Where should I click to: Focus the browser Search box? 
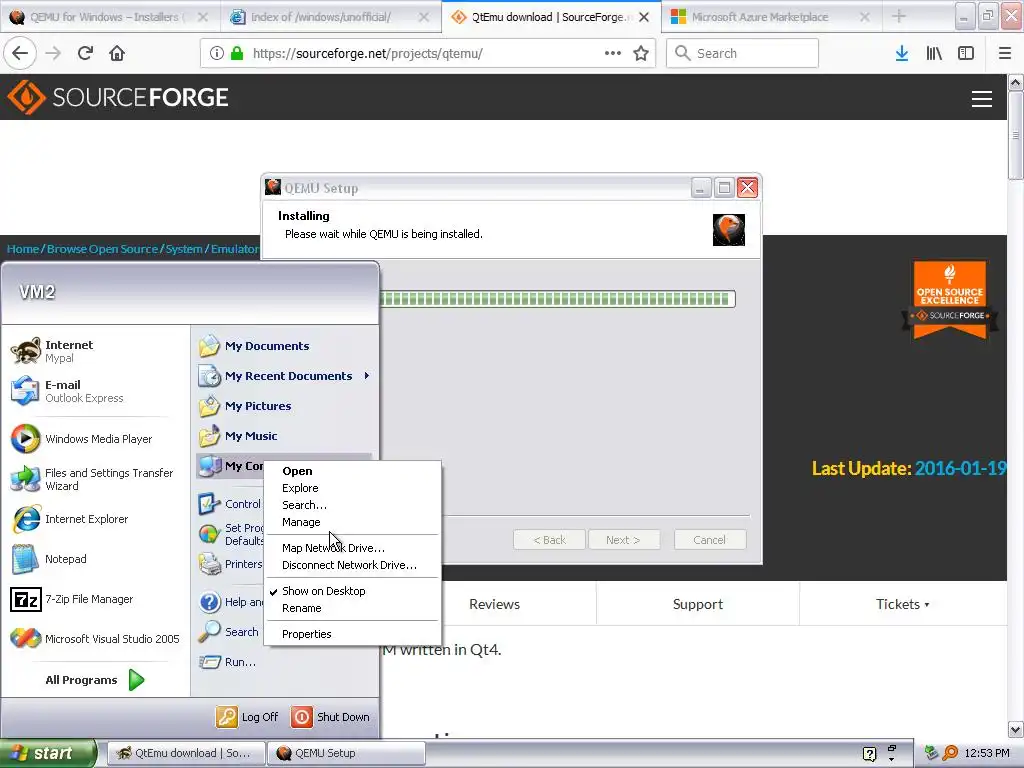click(742, 53)
